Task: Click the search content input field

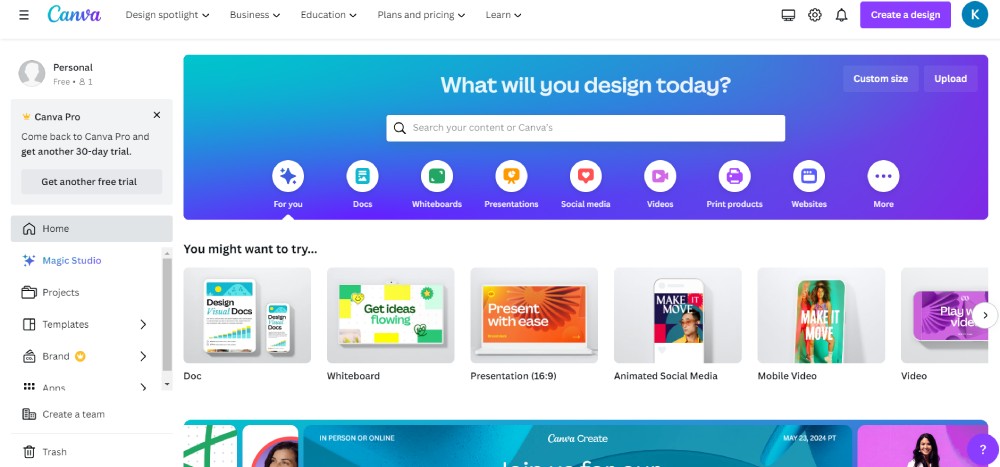Action: [x=585, y=128]
